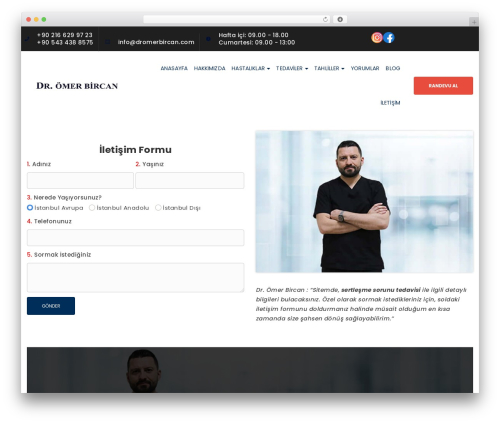
Task: Click phone number +90 216 629 97 23
Action: pyautogui.click(x=65, y=35)
